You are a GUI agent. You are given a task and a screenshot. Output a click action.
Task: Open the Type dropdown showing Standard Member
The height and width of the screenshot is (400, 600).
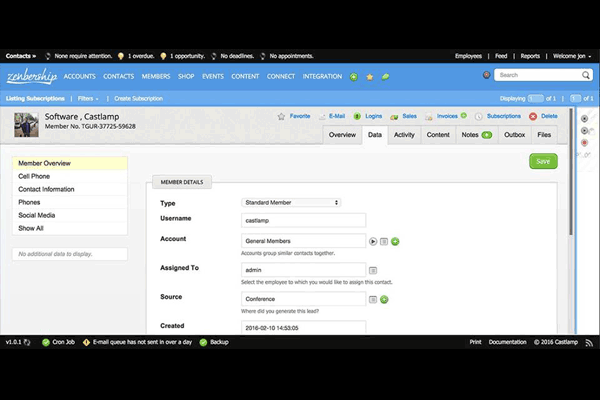tap(291, 202)
